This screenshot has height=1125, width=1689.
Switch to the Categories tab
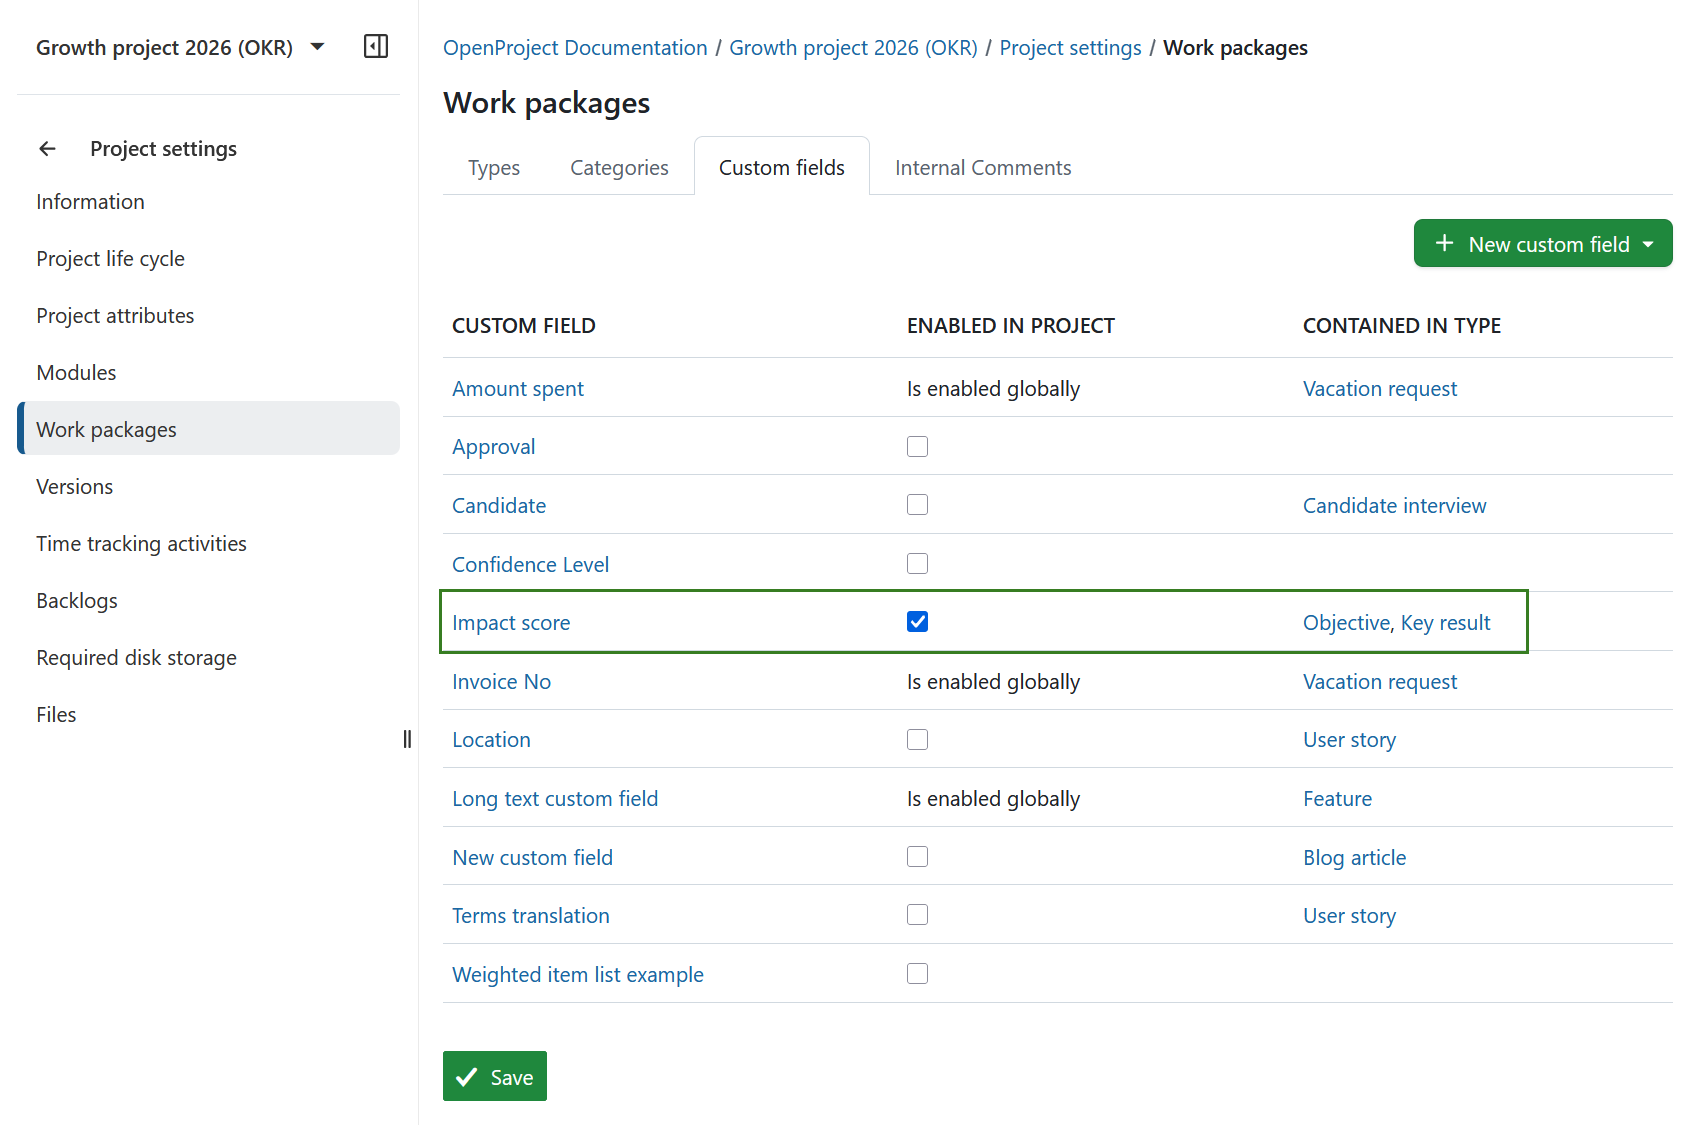coord(619,167)
